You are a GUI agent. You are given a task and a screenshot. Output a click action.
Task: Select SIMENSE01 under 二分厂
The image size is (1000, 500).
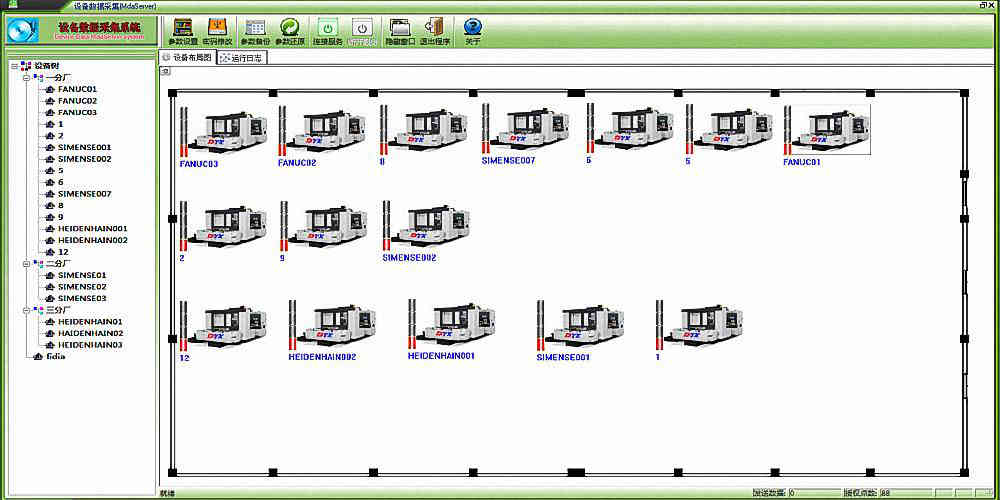click(82, 275)
